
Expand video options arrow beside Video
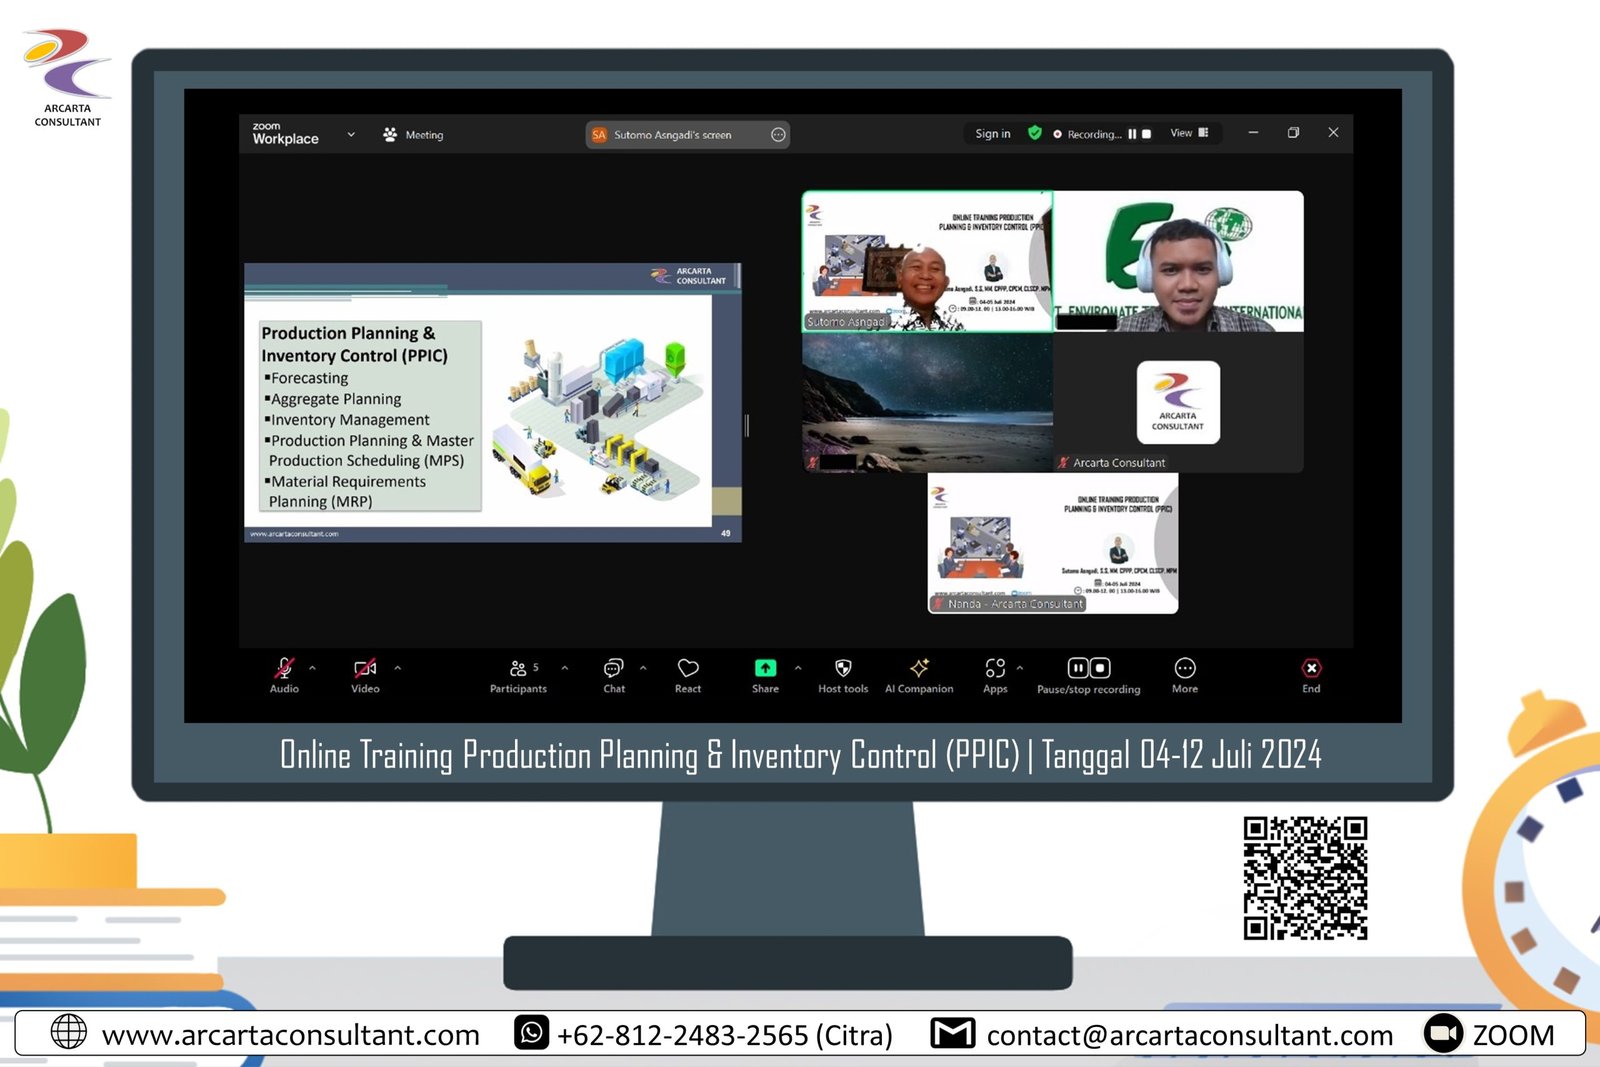[397, 668]
